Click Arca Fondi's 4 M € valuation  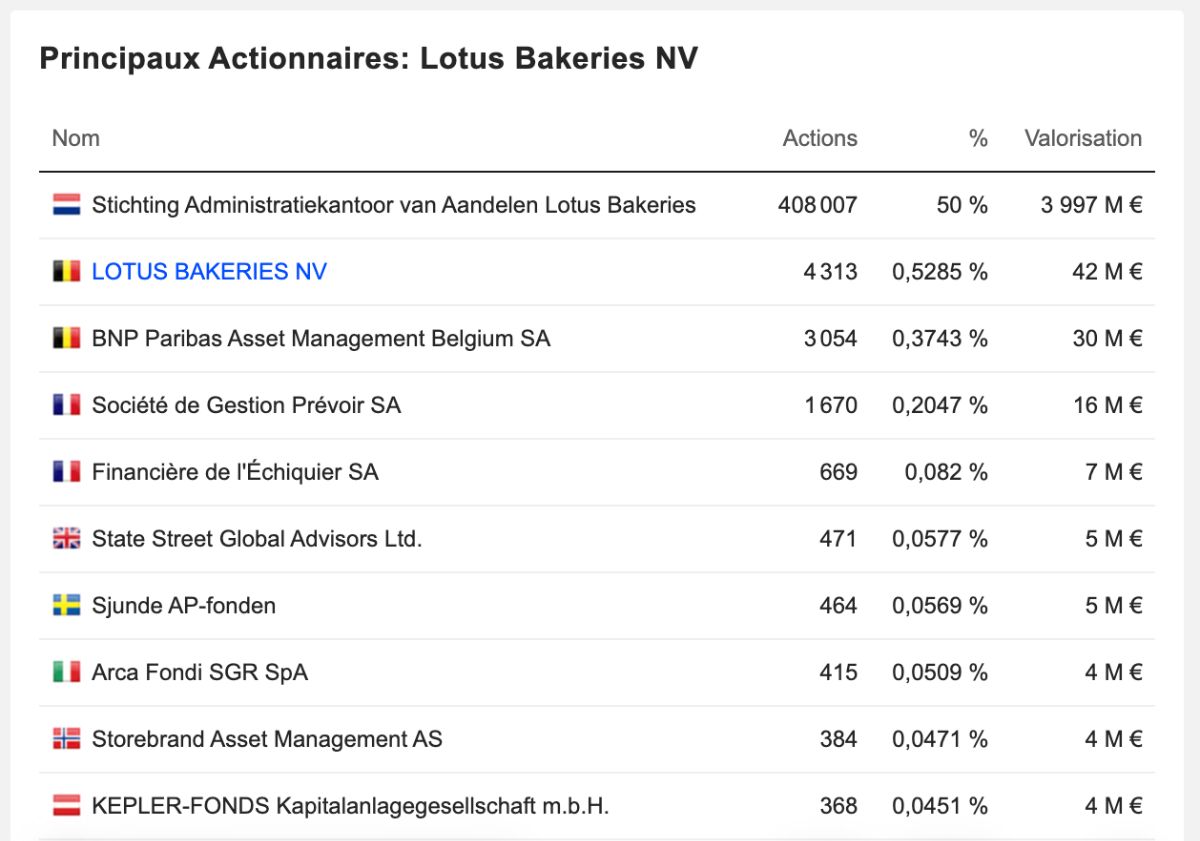tap(1113, 672)
